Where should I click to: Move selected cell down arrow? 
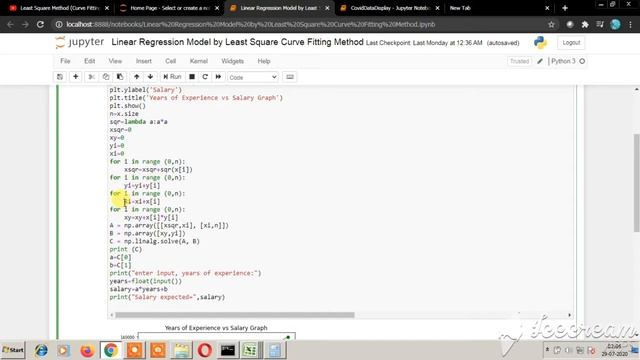(x=150, y=77)
